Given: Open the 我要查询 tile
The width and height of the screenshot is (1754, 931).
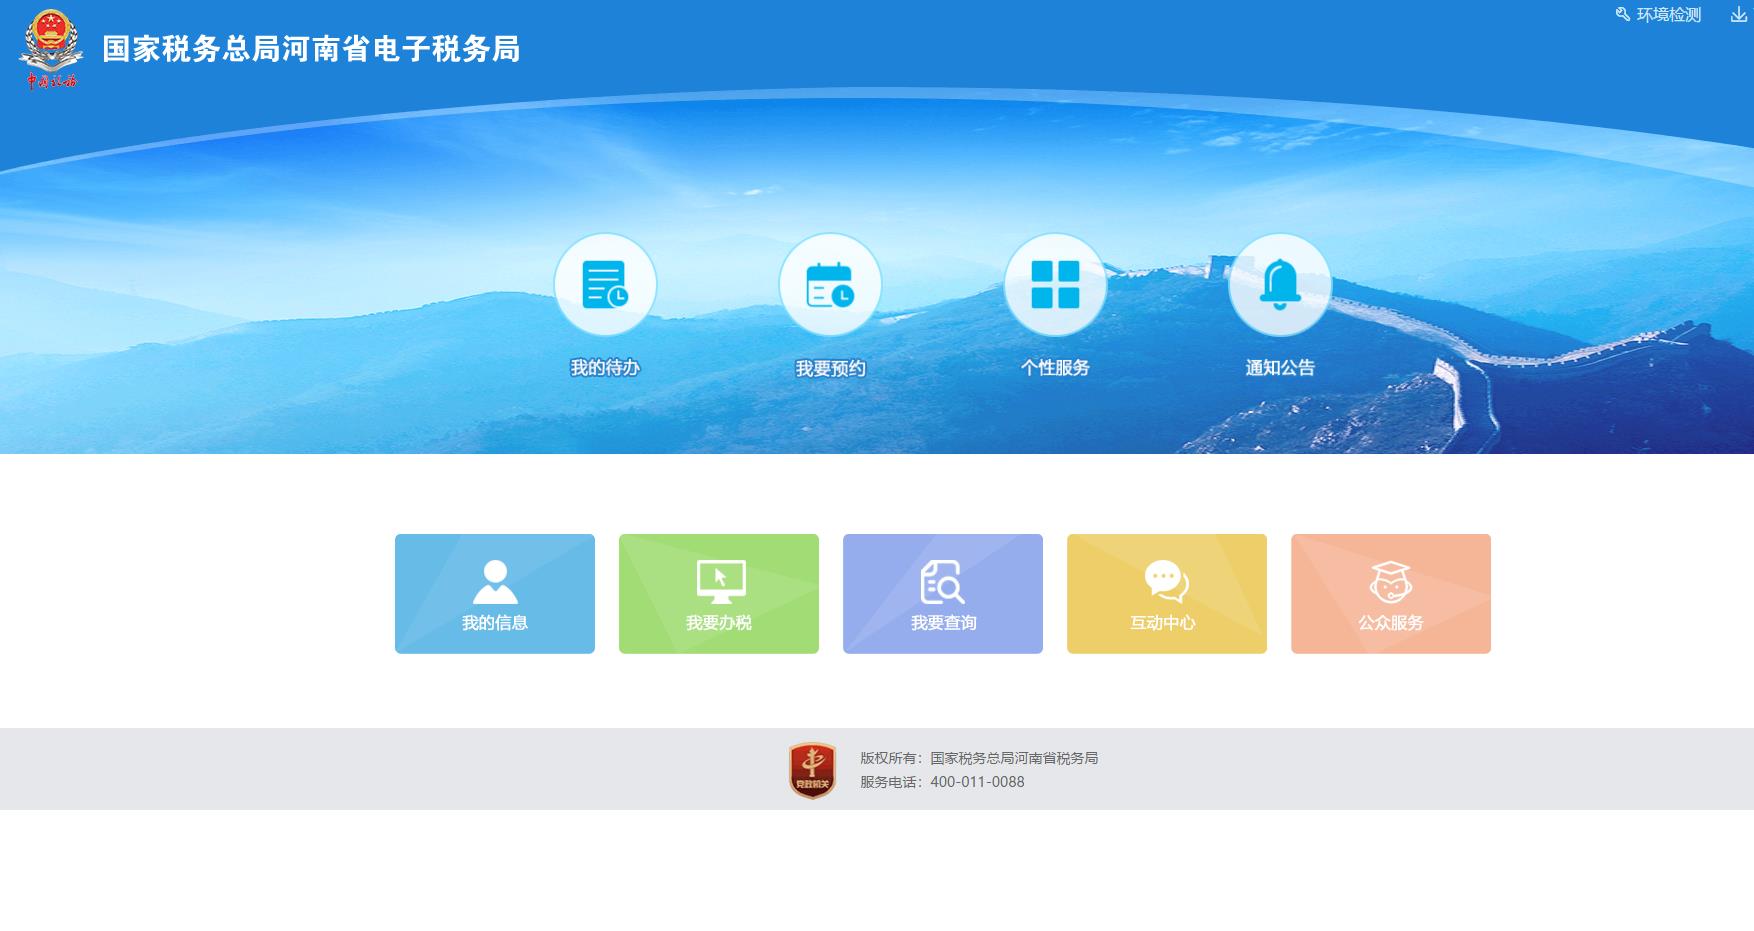Looking at the screenshot, I should pos(943,594).
